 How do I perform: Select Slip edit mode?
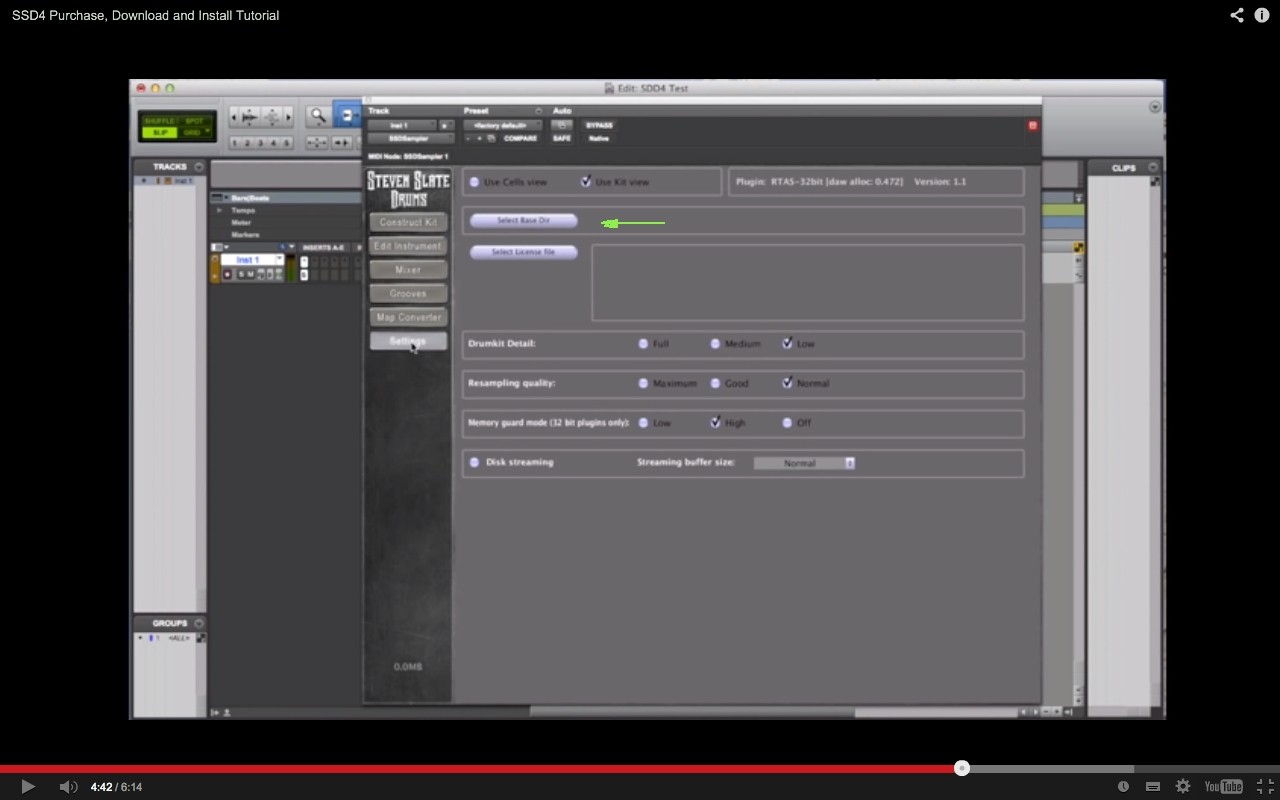click(x=160, y=132)
